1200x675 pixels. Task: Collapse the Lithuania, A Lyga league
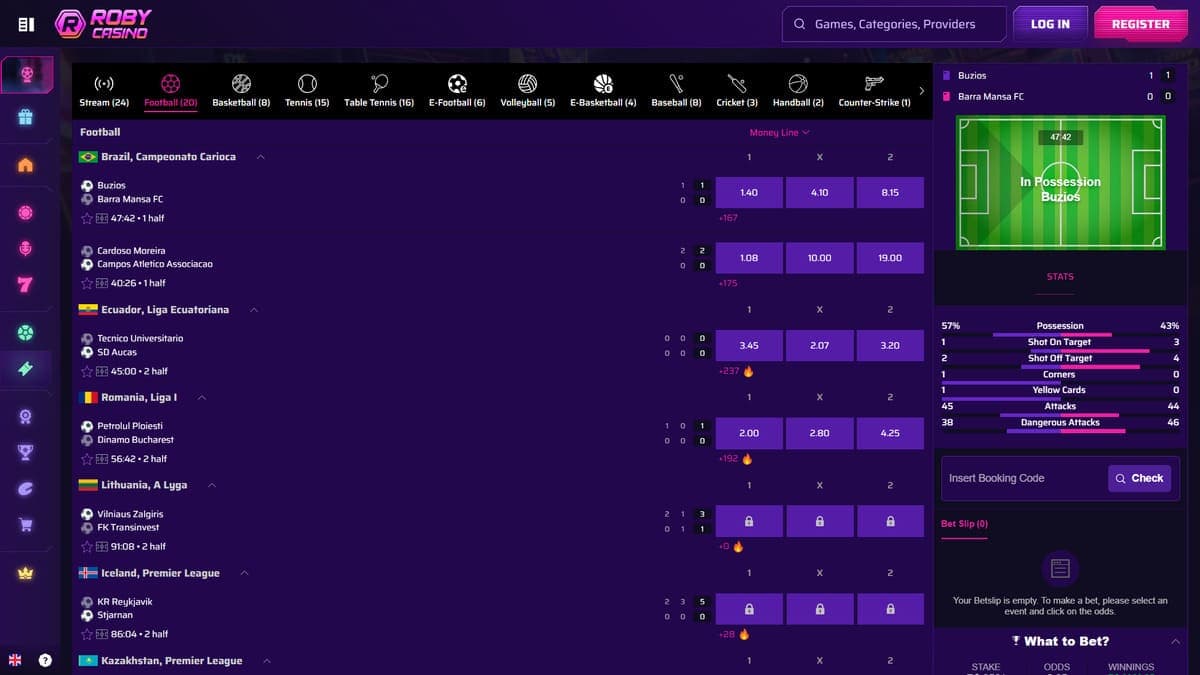(212, 485)
